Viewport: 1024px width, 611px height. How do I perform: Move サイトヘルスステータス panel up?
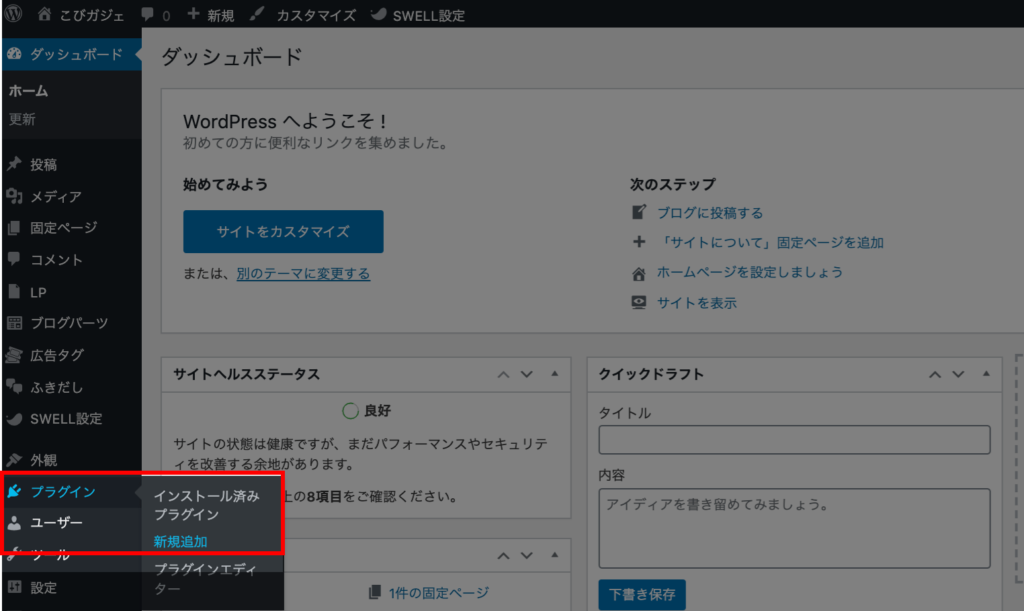click(x=503, y=375)
